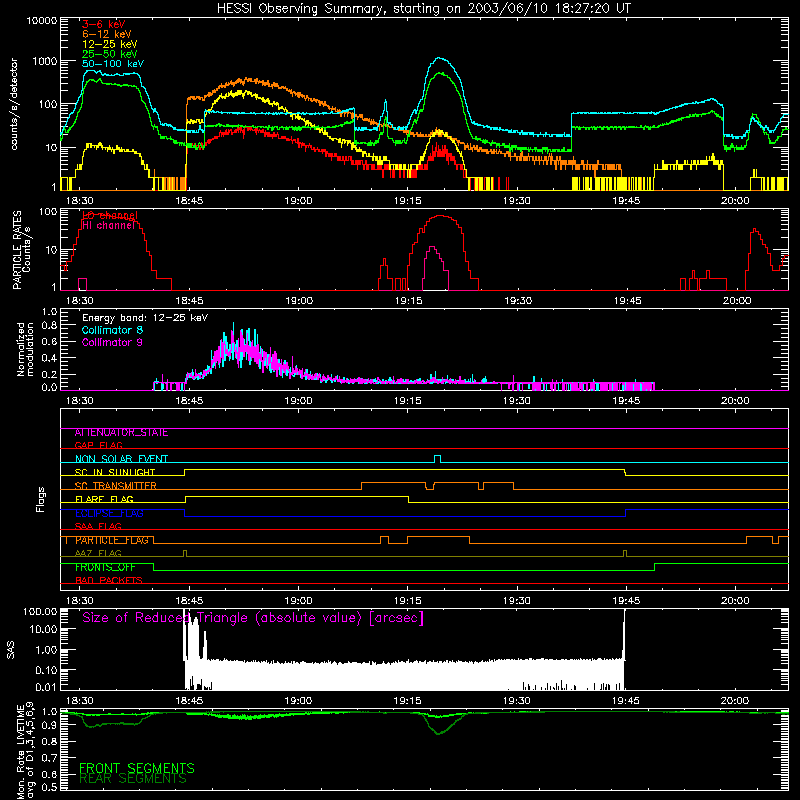Click the BAD_PACKETS flag label
Screen dimensions: 800x800
(108, 581)
